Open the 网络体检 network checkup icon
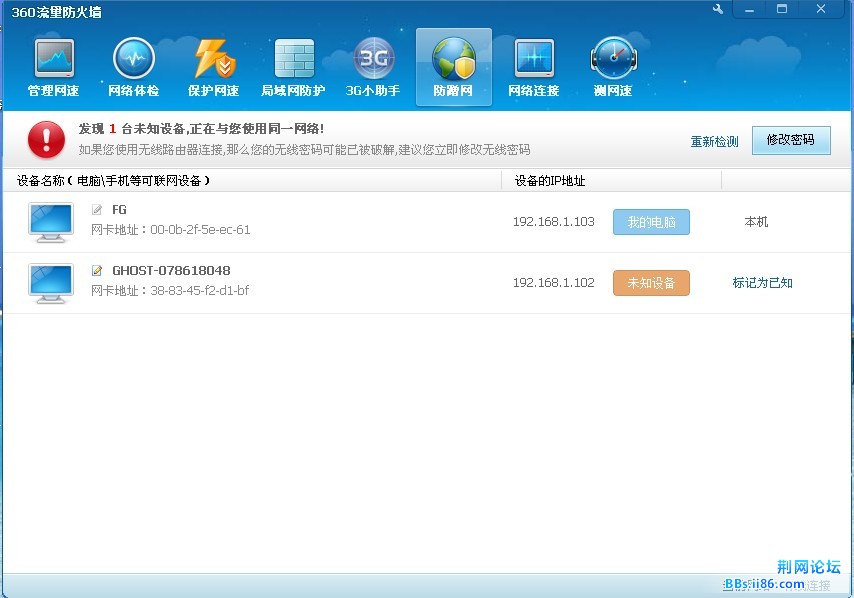The height and width of the screenshot is (598, 854). click(x=133, y=68)
